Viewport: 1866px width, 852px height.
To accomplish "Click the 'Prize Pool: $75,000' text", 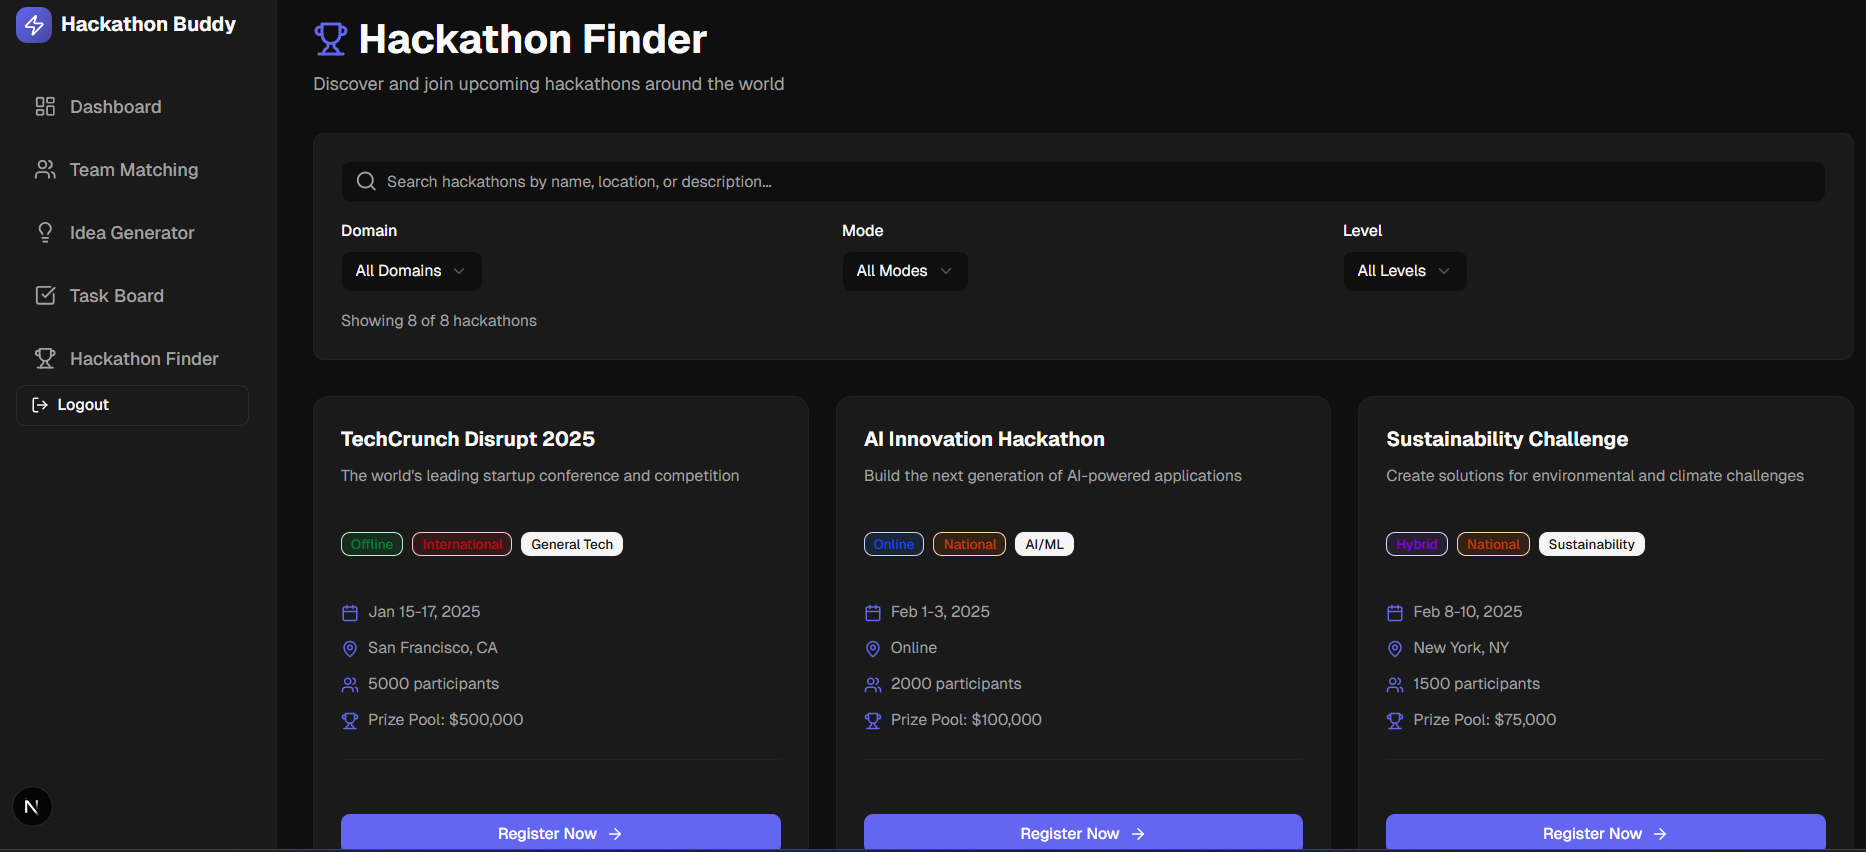I will pos(1485,720).
